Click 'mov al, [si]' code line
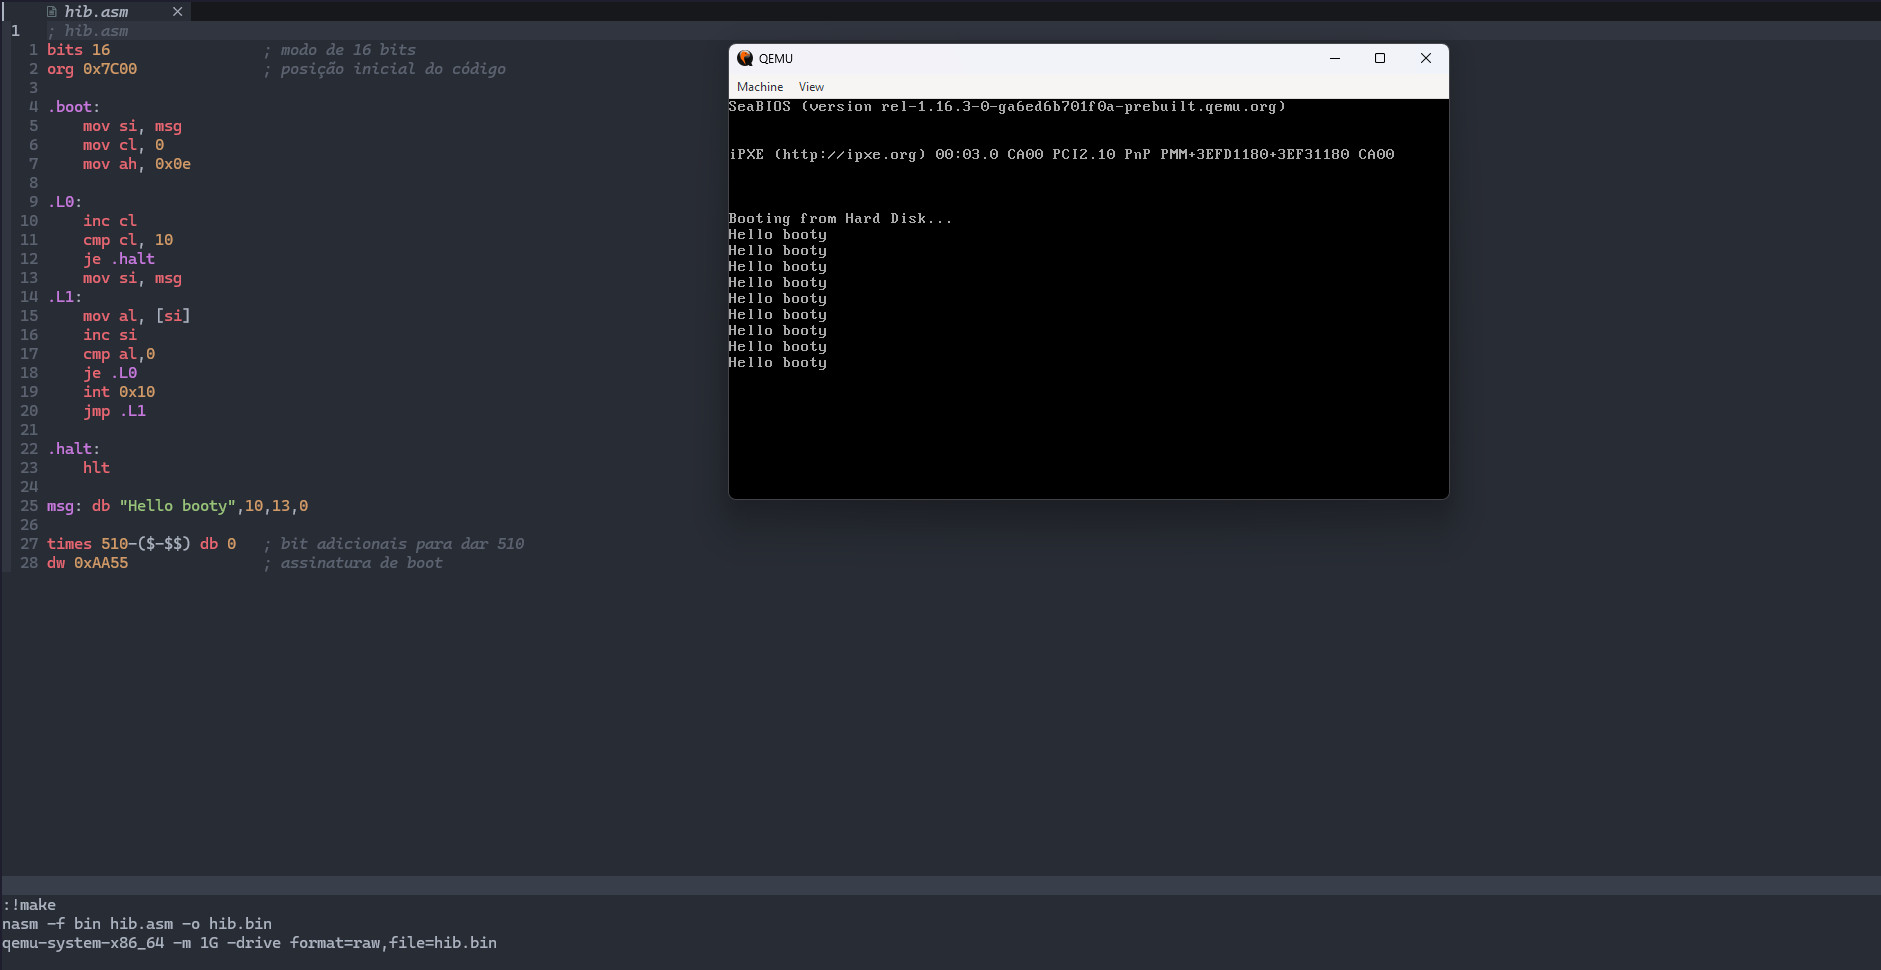This screenshot has height=970, width=1881. coord(137,316)
